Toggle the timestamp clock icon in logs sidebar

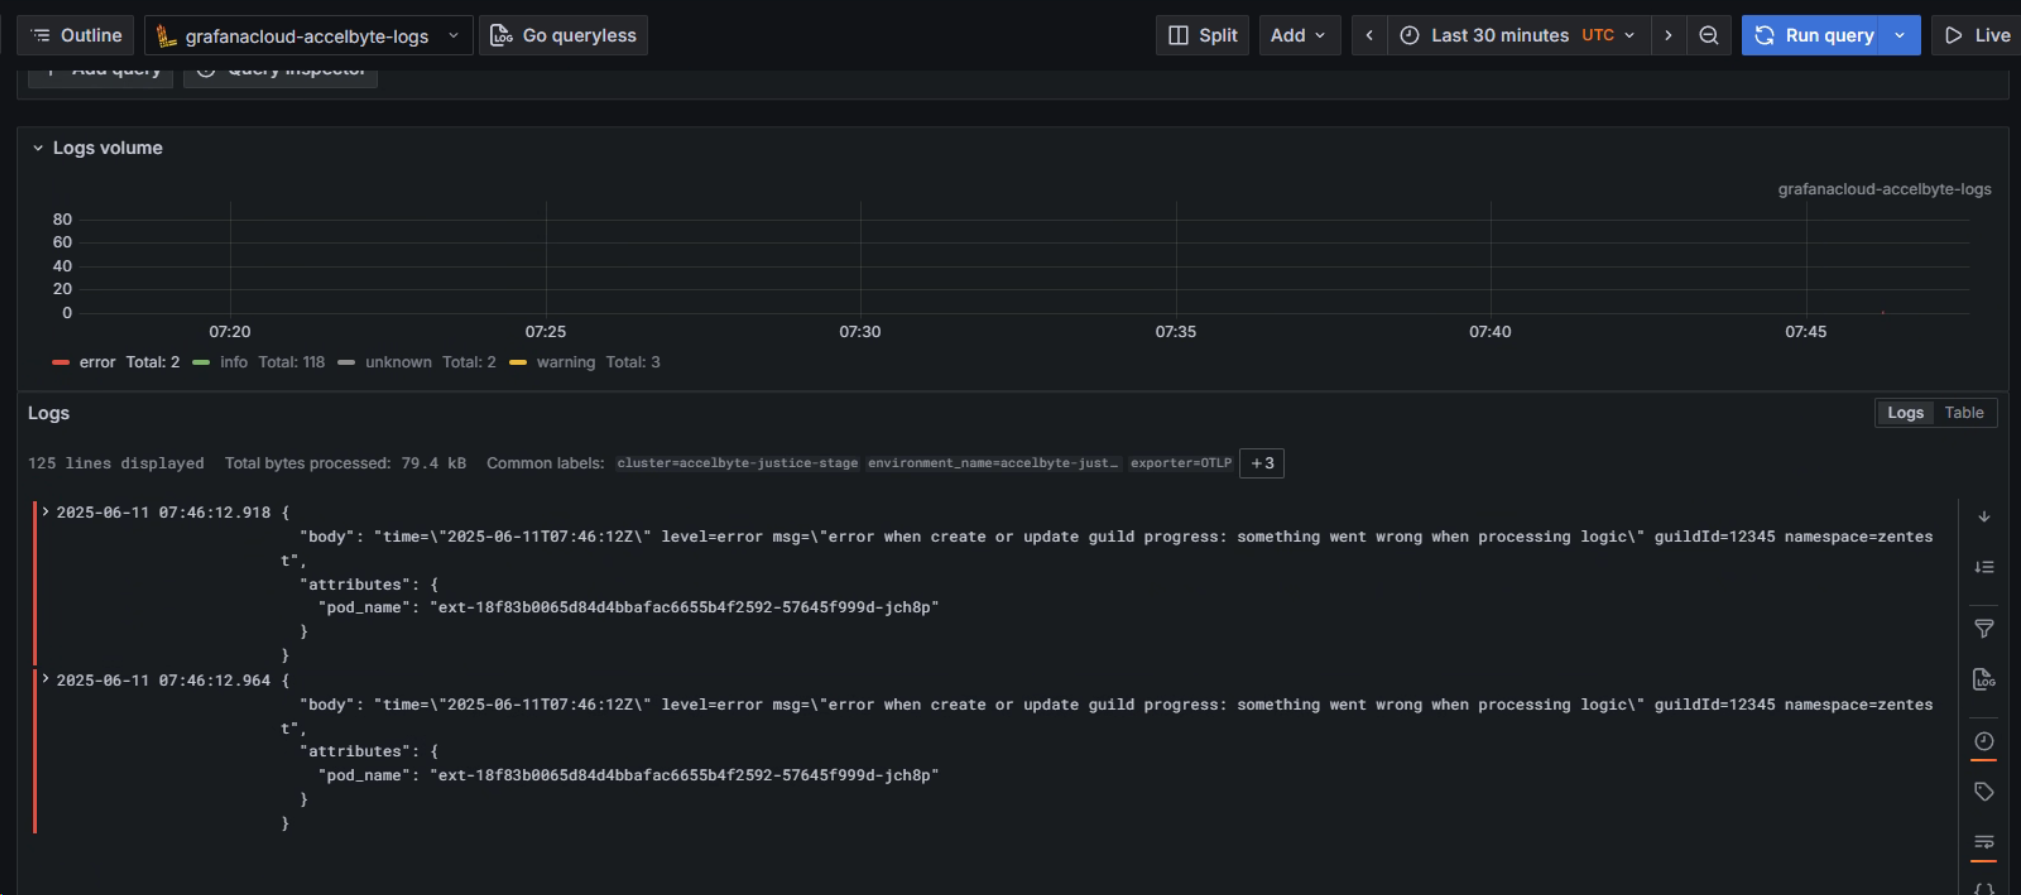tap(1984, 741)
